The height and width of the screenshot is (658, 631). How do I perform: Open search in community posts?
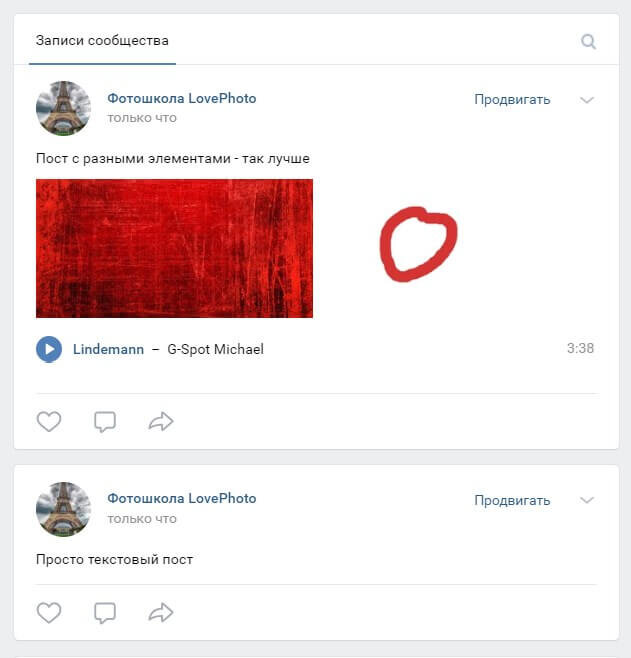(x=588, y=42)
